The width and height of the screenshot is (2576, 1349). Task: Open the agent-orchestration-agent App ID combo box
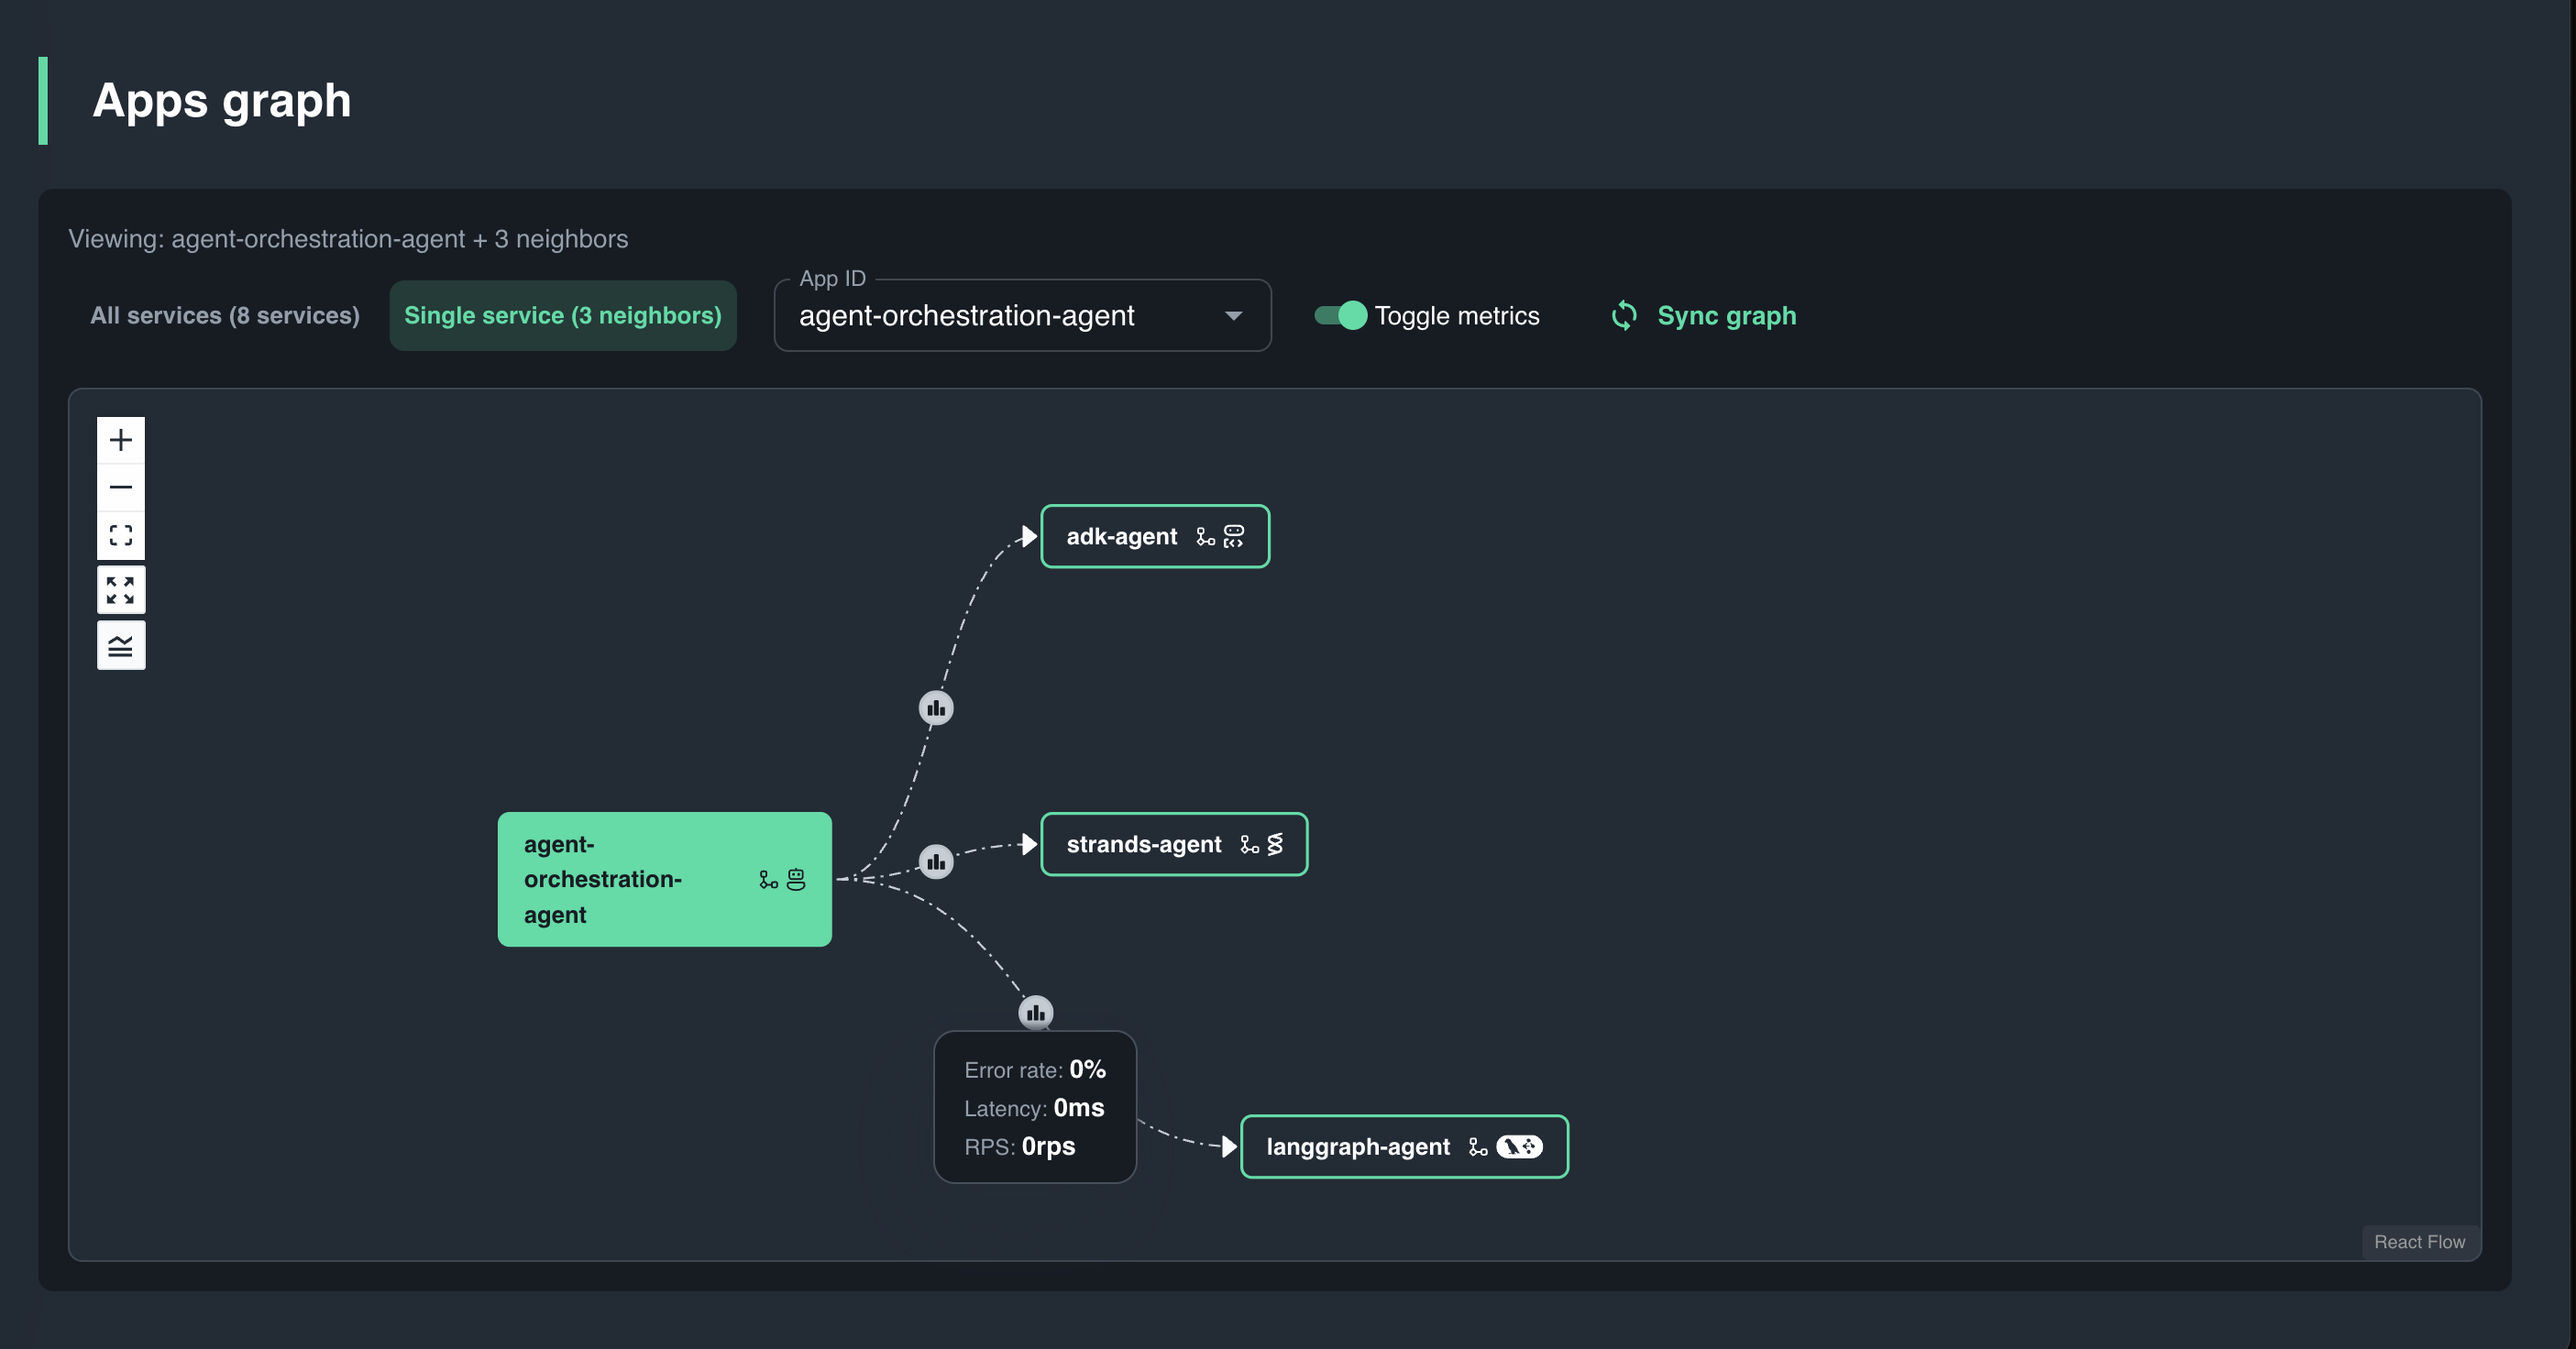click(x=1022, y=315)
